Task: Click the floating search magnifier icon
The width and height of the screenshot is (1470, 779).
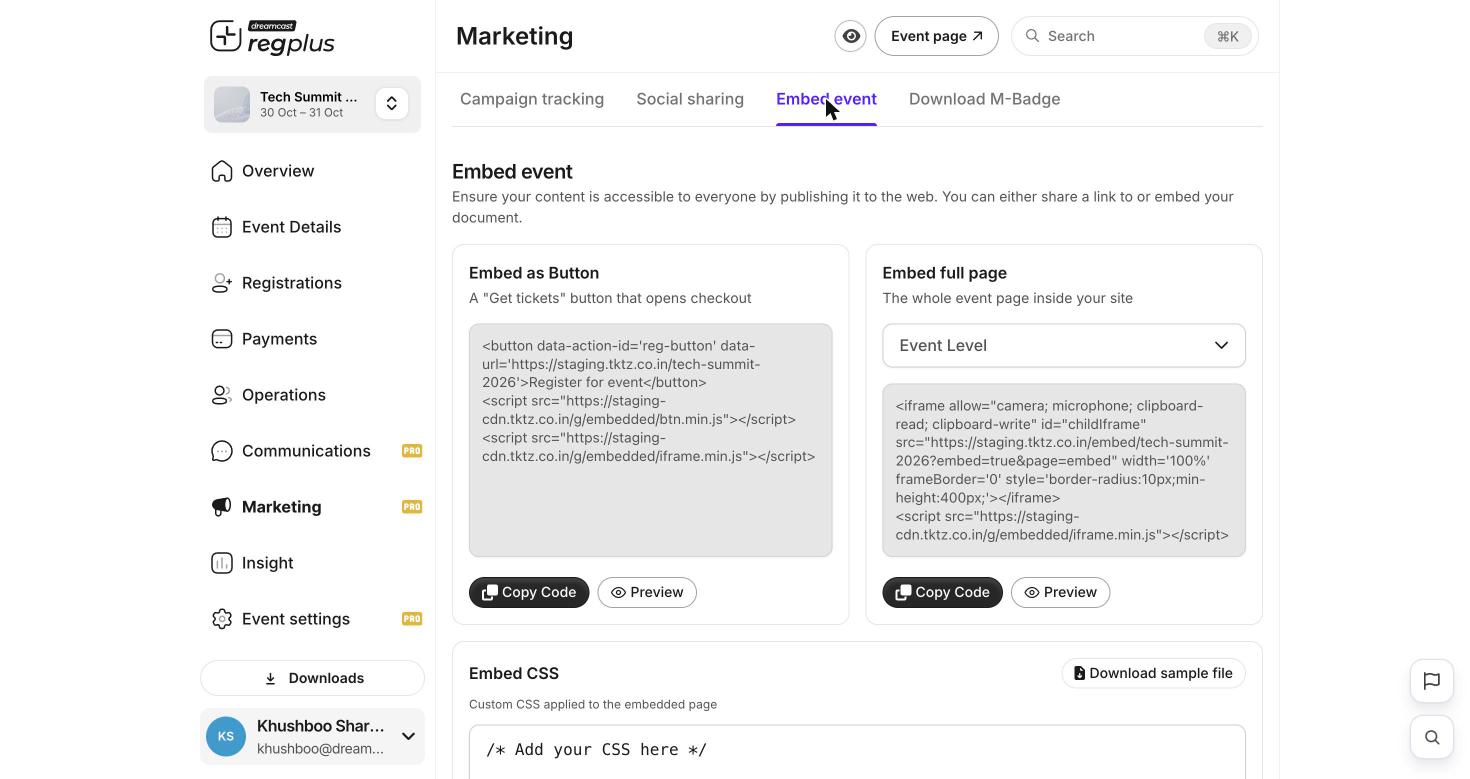Action: (x=1432, y=737)
